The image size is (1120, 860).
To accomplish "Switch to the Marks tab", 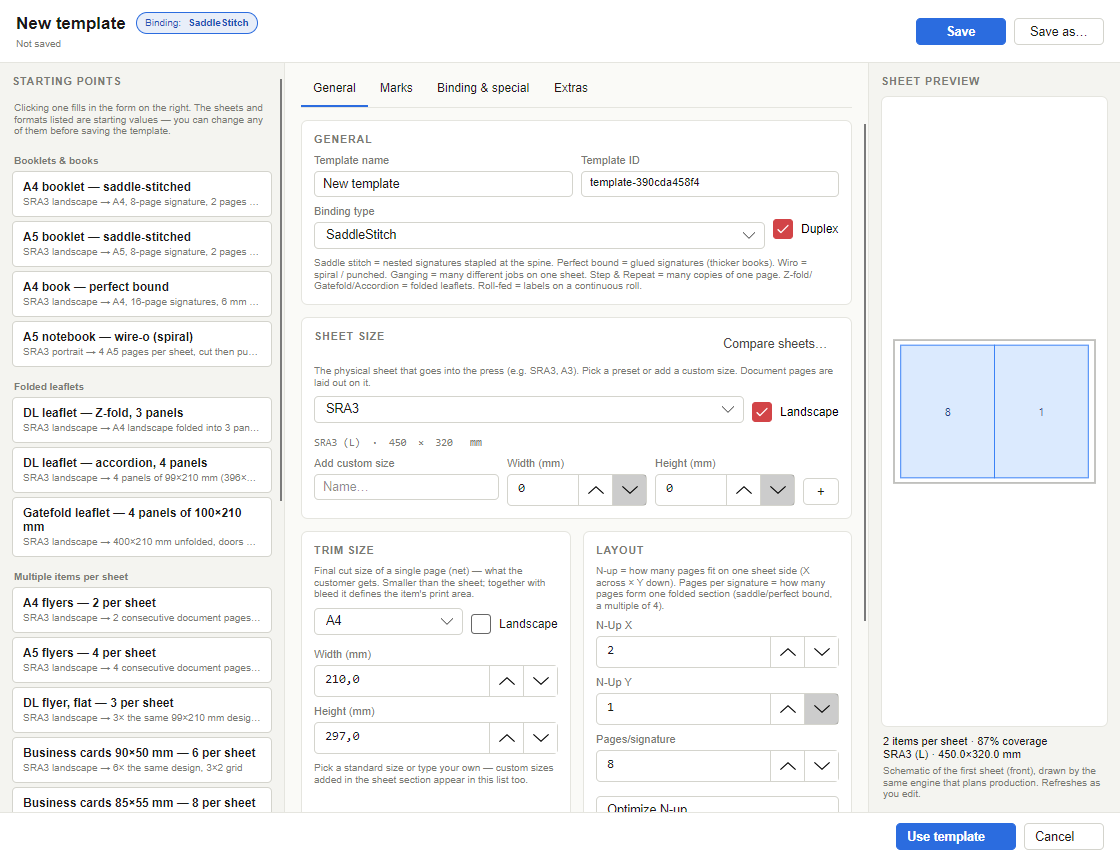I will coord(396,88).
